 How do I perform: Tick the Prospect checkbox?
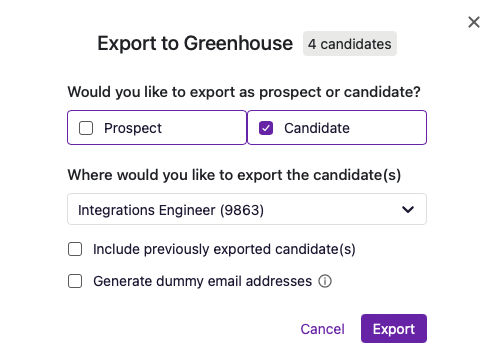point(86,128)
